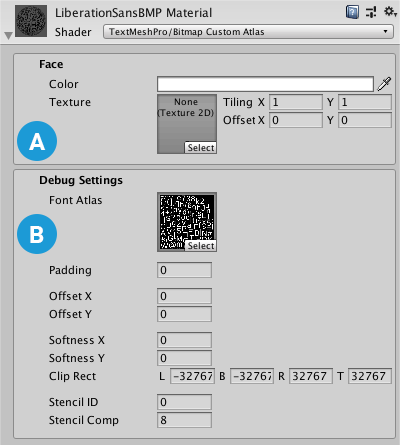Edit the Clip Rect T field
The height and width of the screenshot is (445, 400).
[370, 376]
